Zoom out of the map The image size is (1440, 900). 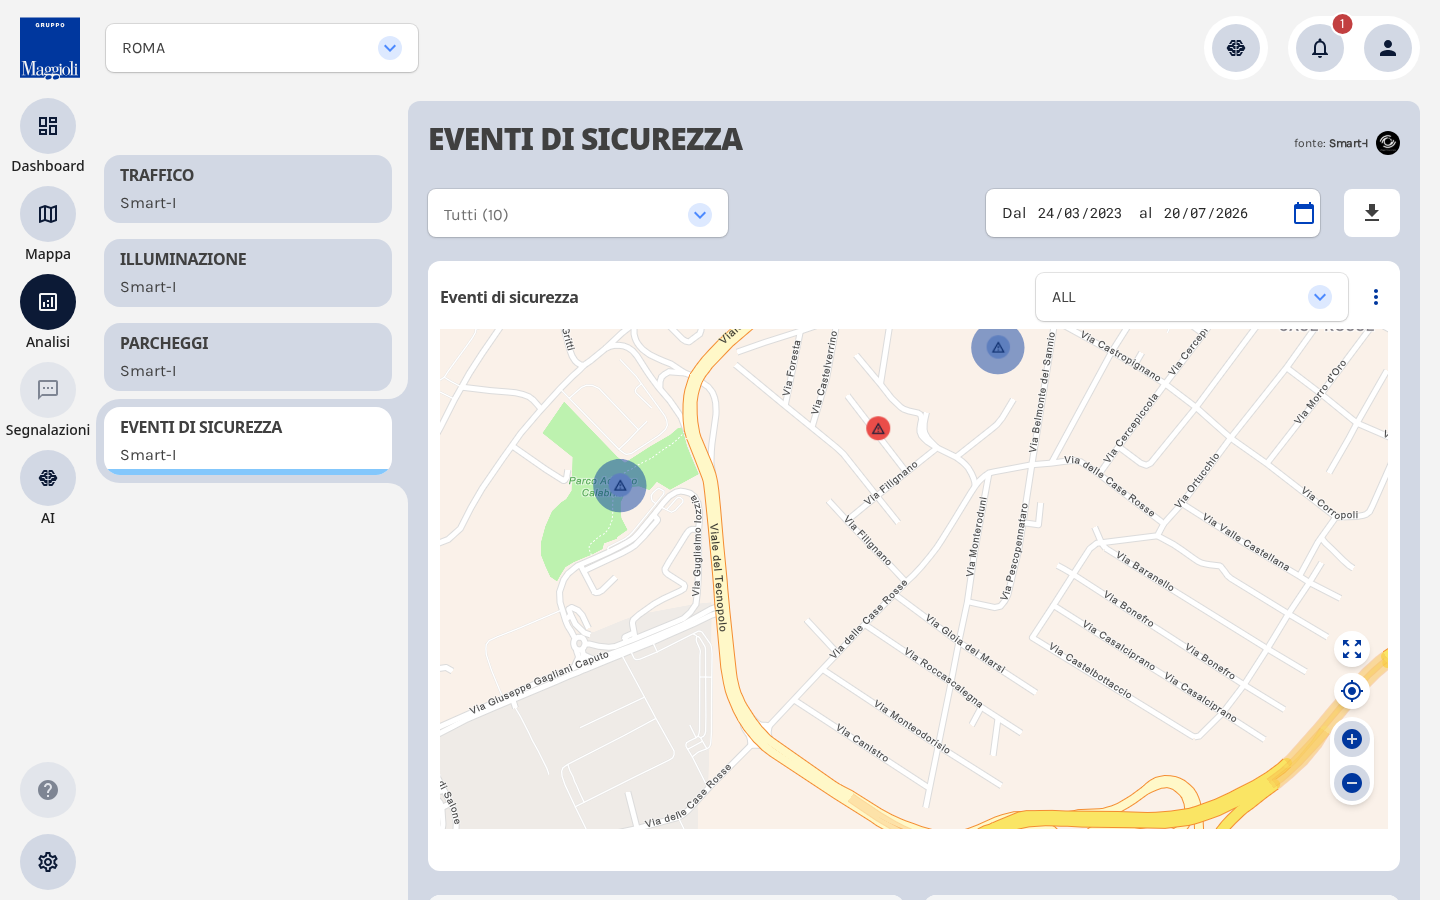pyautogui.click(x=1352, y=783)
